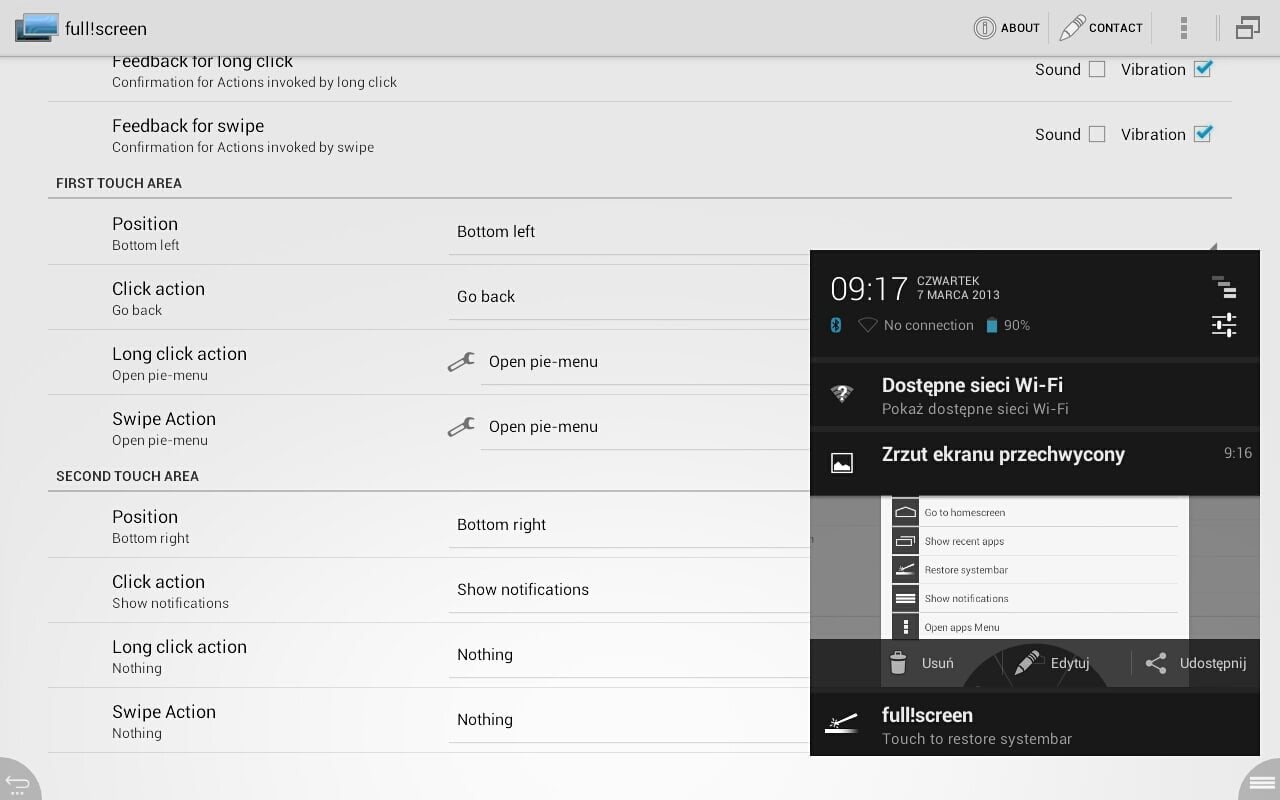Viewport: 1280px width, 800px height.
Task: Open the Contact option
Action: click(x=1101, y=28)
